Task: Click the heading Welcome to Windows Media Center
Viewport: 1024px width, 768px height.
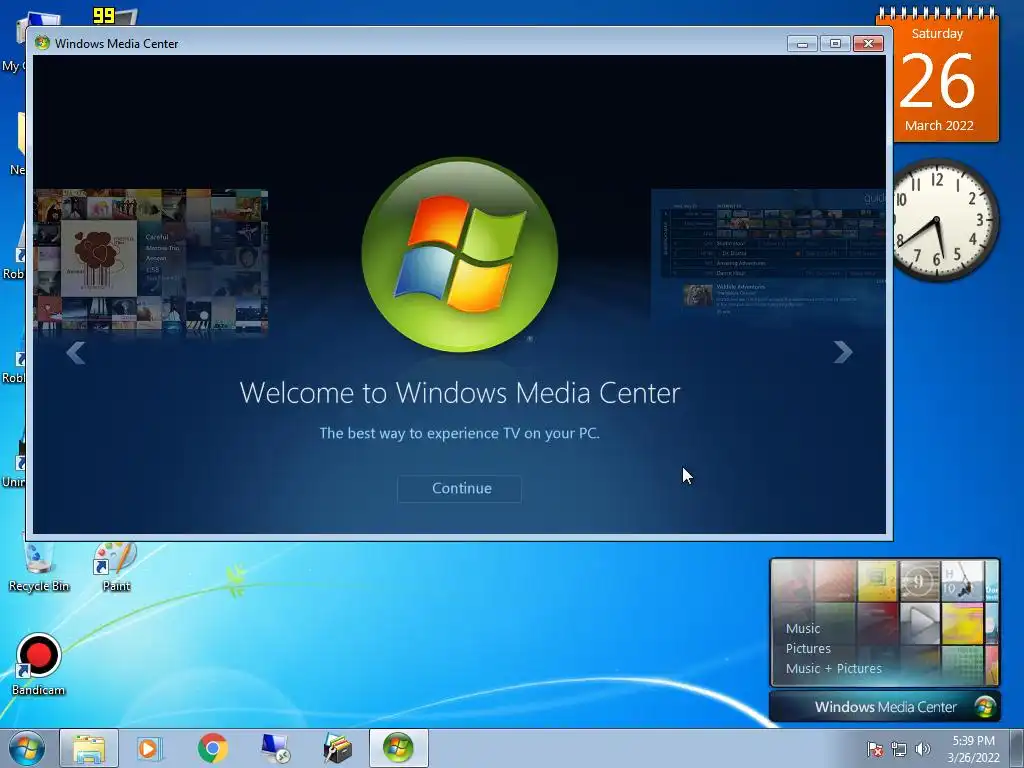Action: click(x=460, y=392)
